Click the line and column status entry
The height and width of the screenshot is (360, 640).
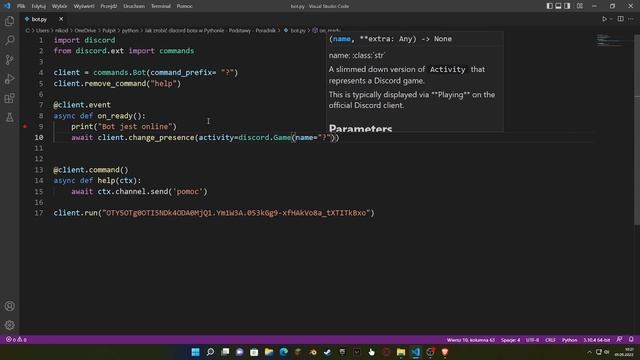coord(470,340)
